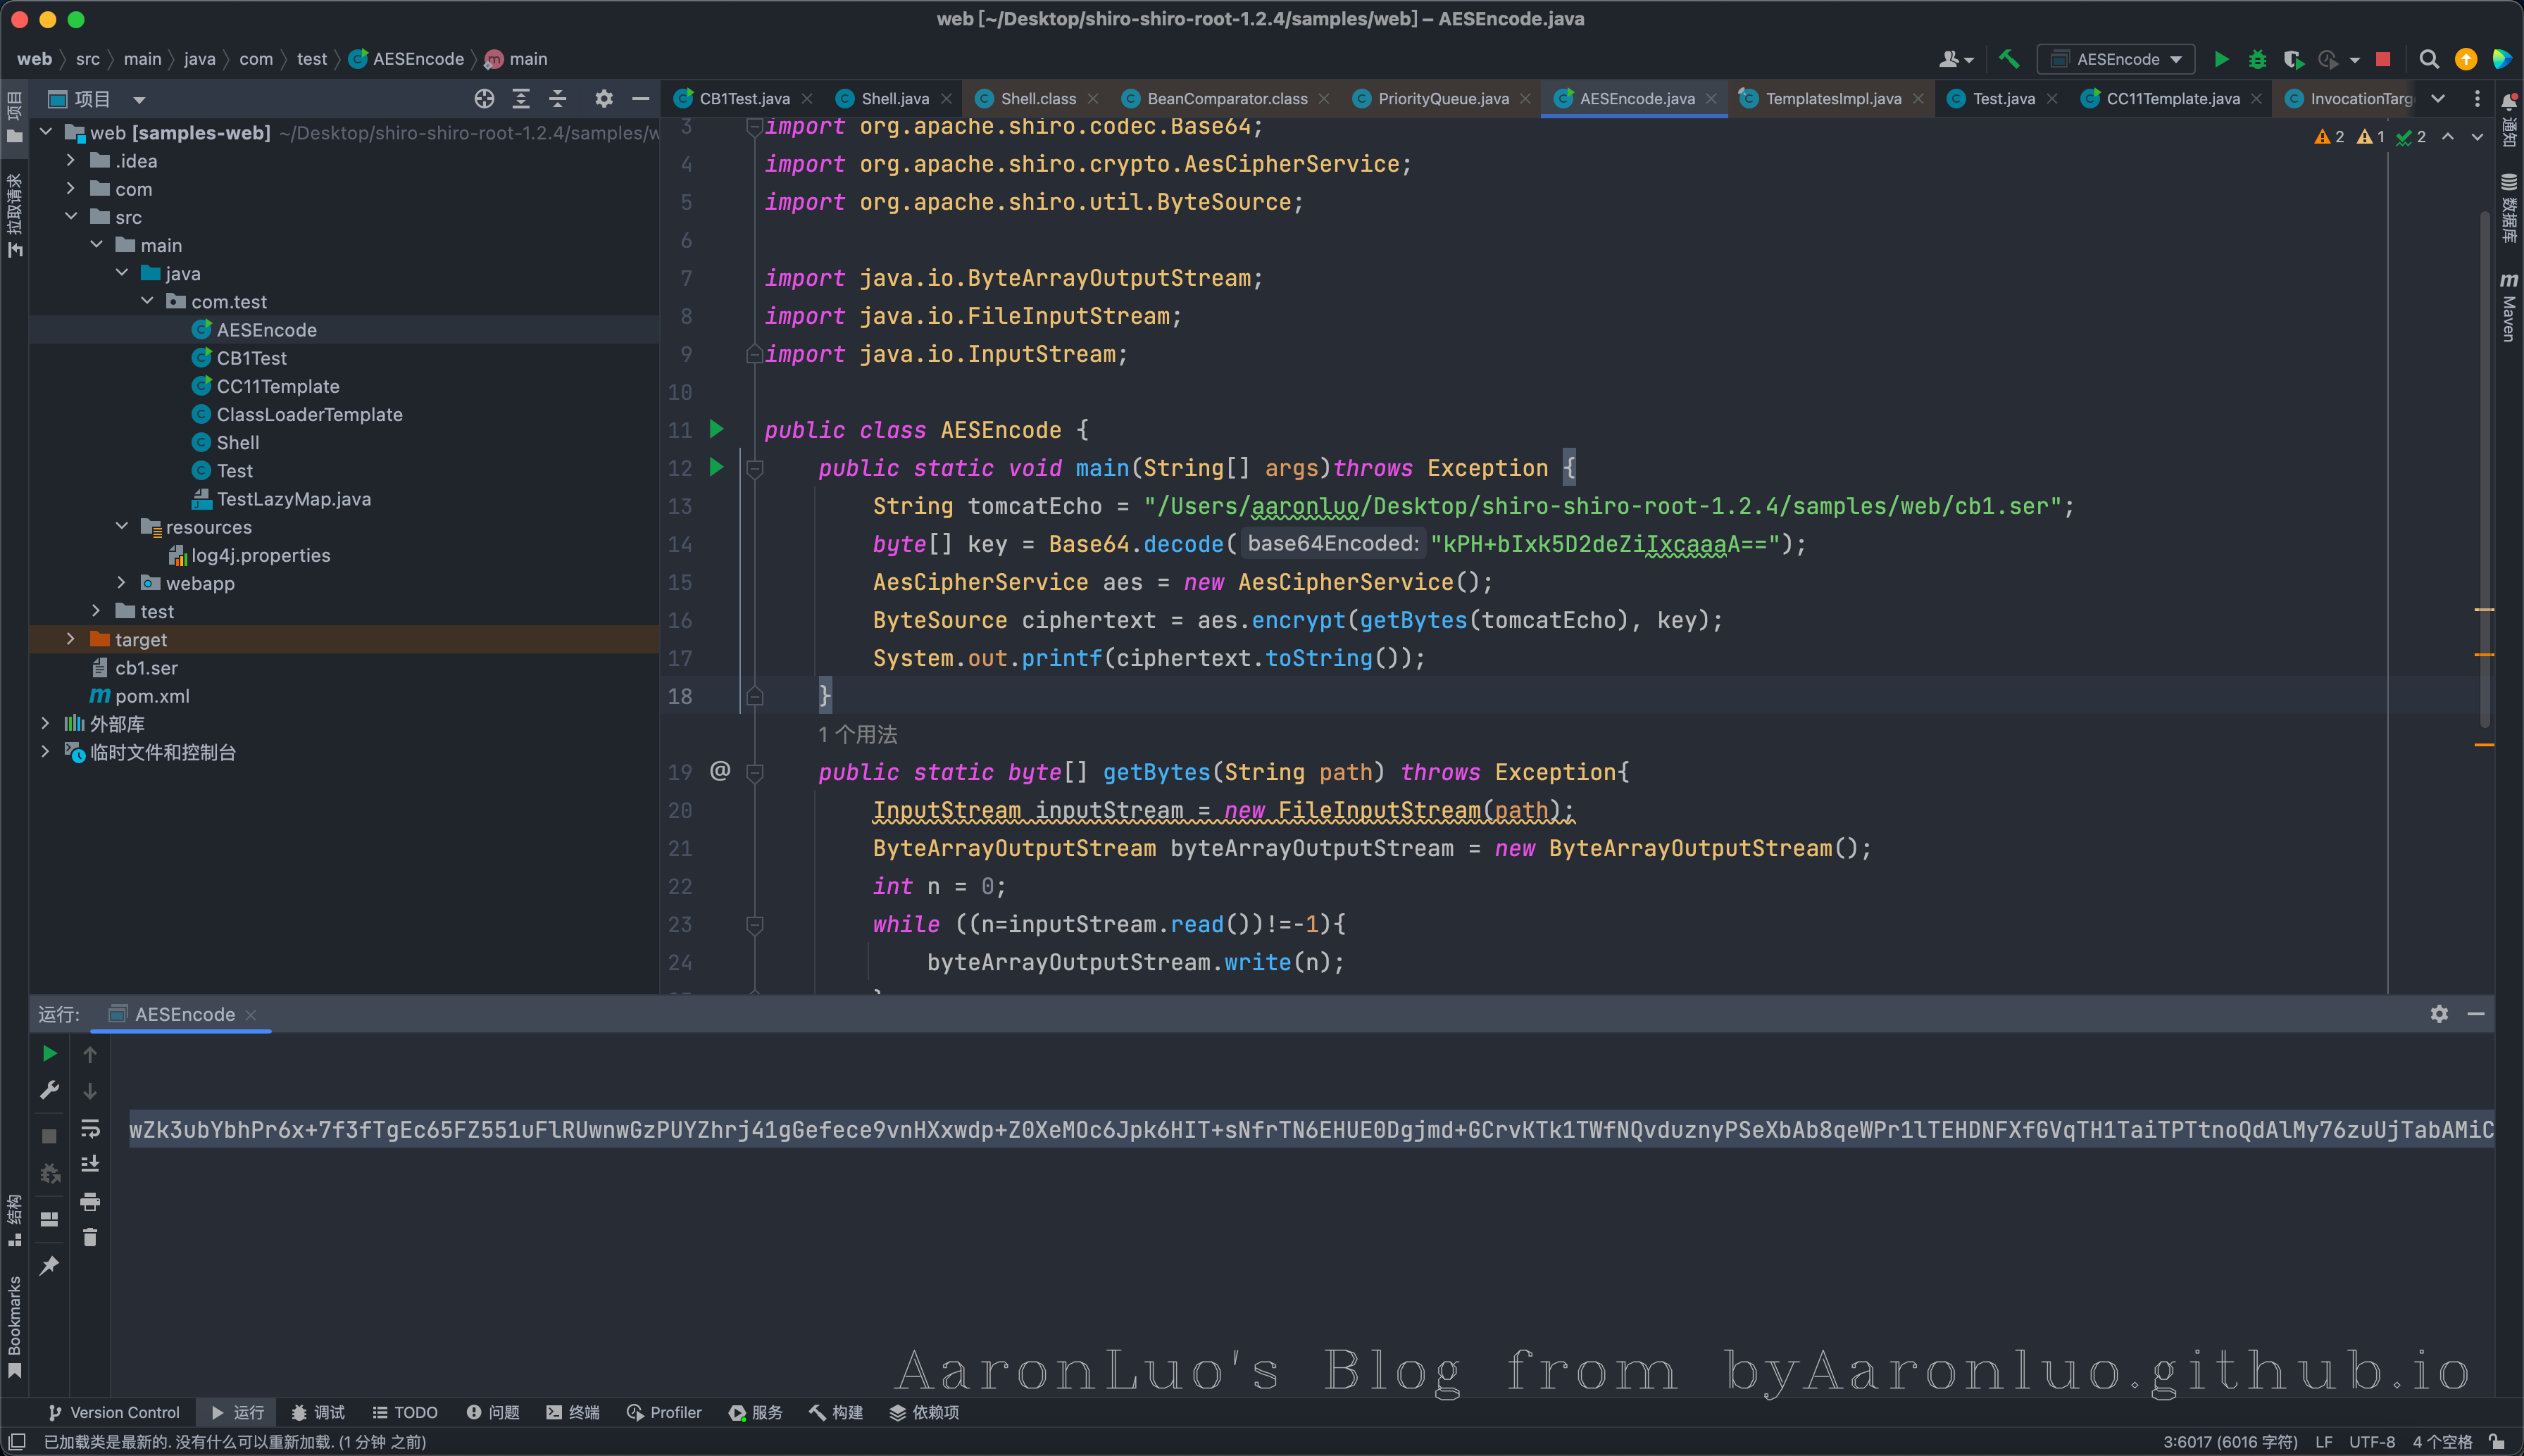Viewport: 2524px width, 1456px height.
Task: Open the 依赖项 dependencies tool window
Action: 924,1412
